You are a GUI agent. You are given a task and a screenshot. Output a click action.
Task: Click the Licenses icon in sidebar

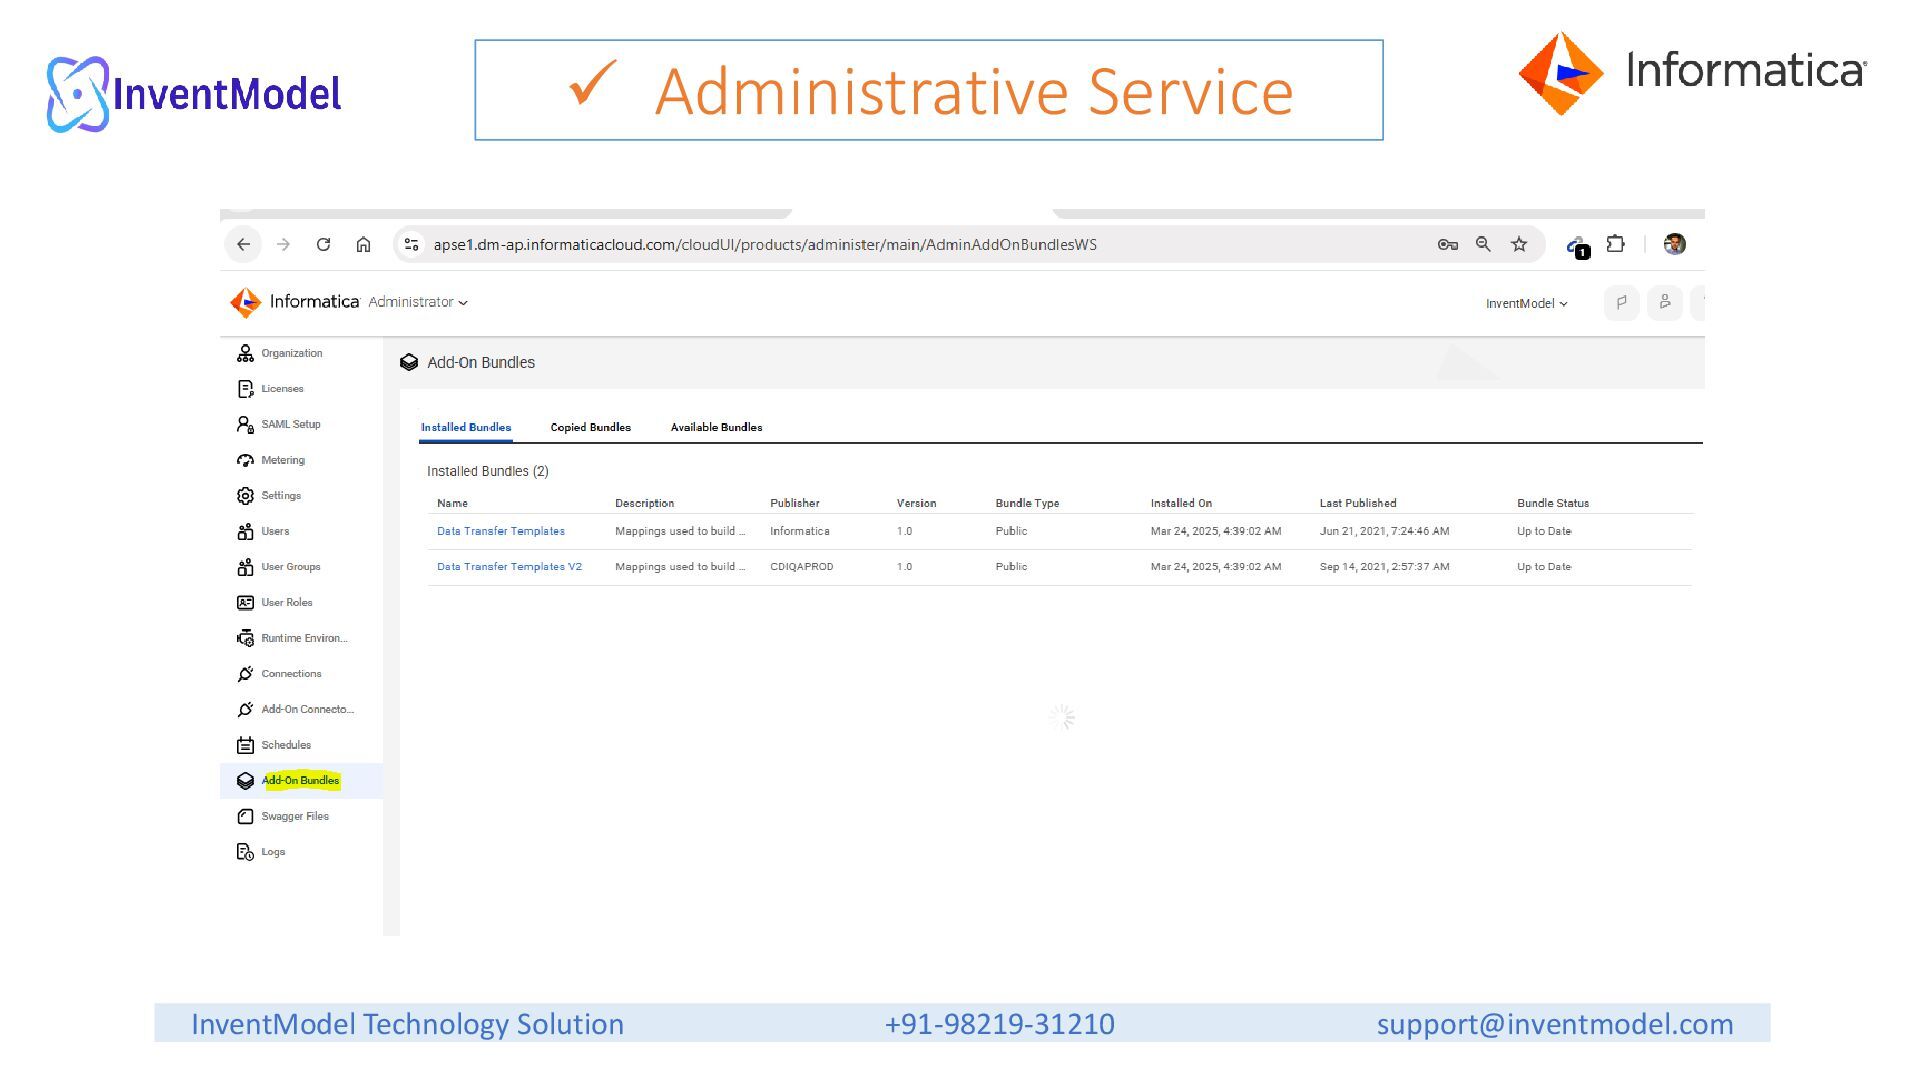pyautogui.click(x=245, y=389)
